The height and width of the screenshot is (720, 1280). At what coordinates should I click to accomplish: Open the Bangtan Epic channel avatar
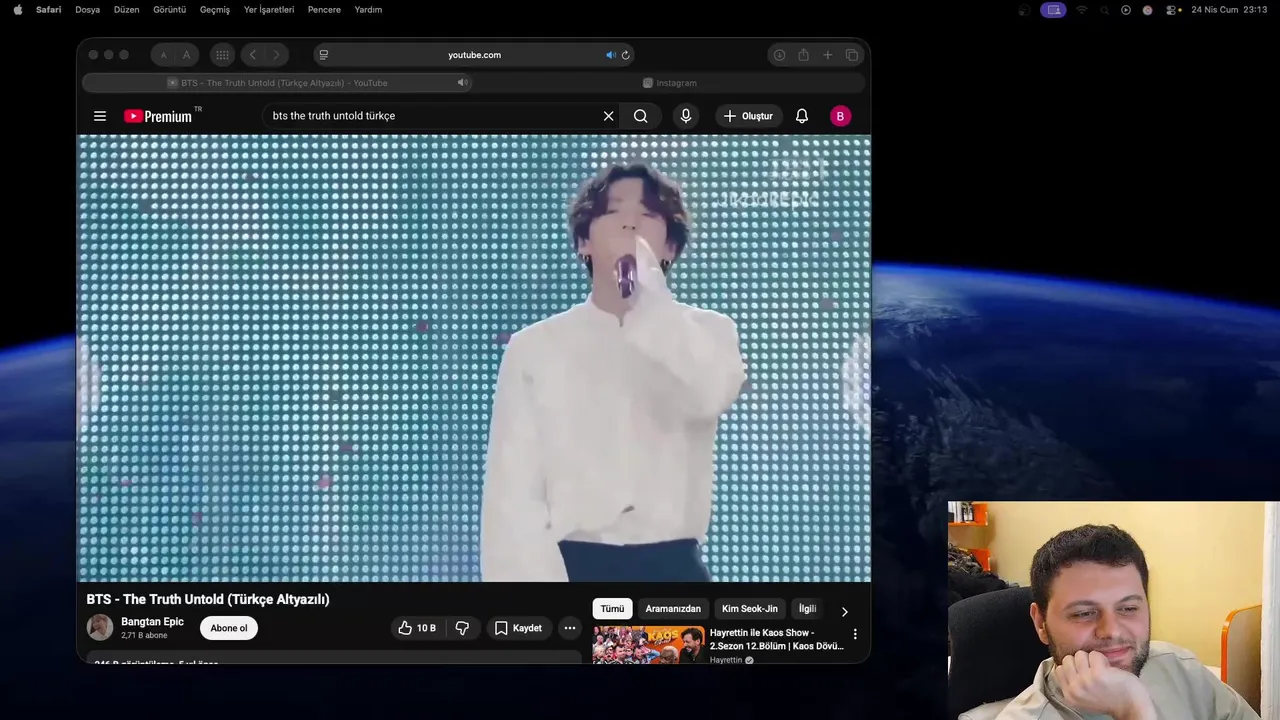click(x=100, y=627)
